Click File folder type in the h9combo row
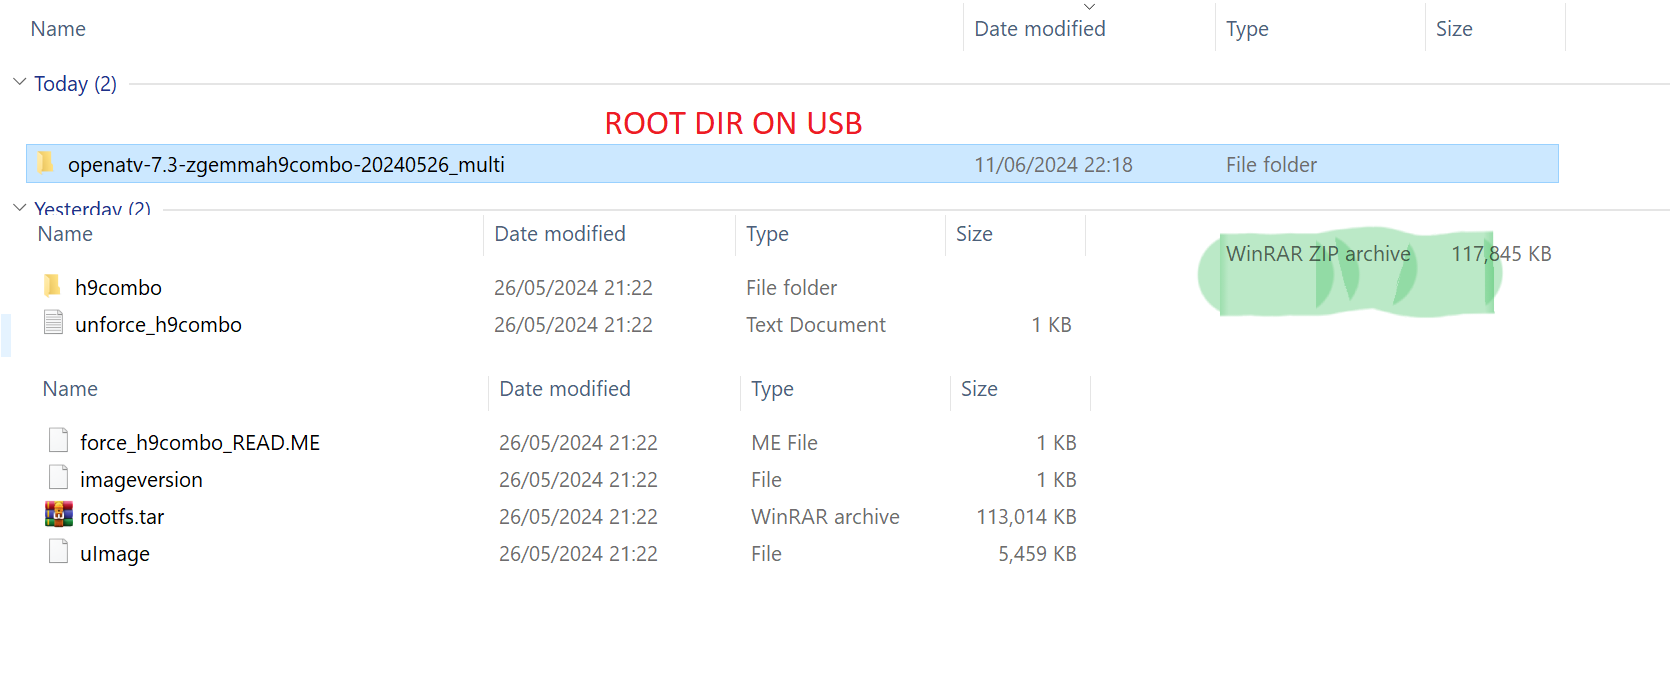The width and height of the screenshot is (1670, 686). 791,288
